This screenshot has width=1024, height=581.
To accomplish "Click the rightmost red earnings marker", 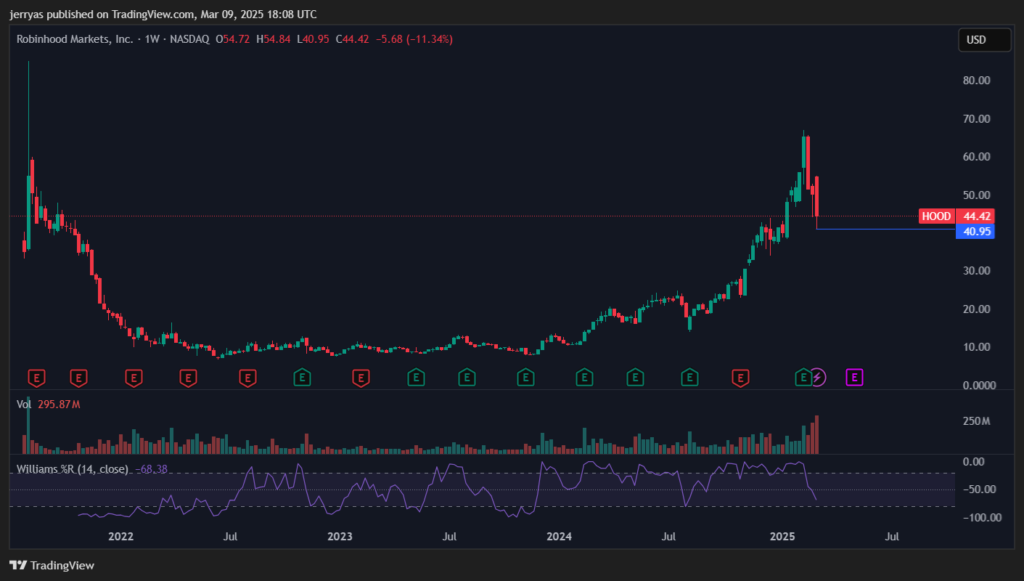I will point(741,377).
